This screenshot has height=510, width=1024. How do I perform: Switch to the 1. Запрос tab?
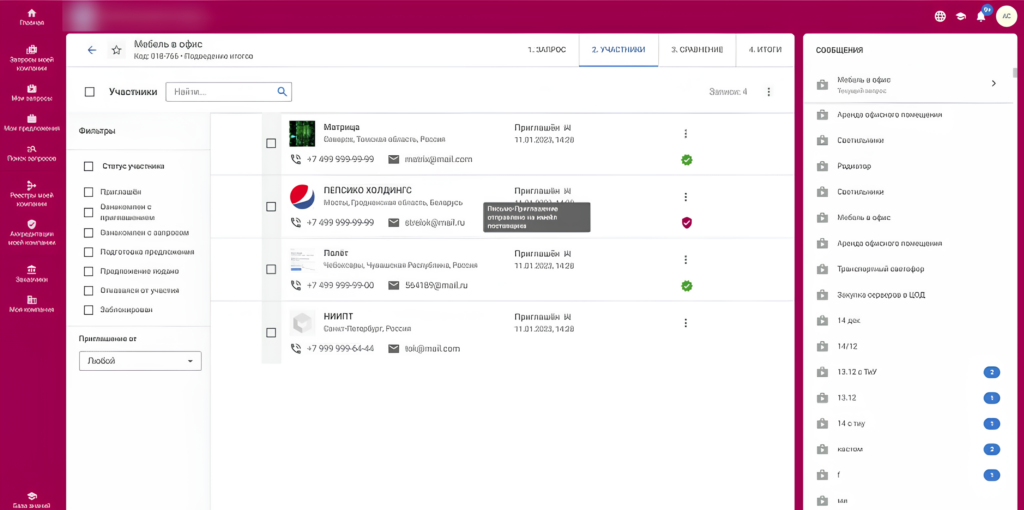pyautogui.click(x=547, y=49)
